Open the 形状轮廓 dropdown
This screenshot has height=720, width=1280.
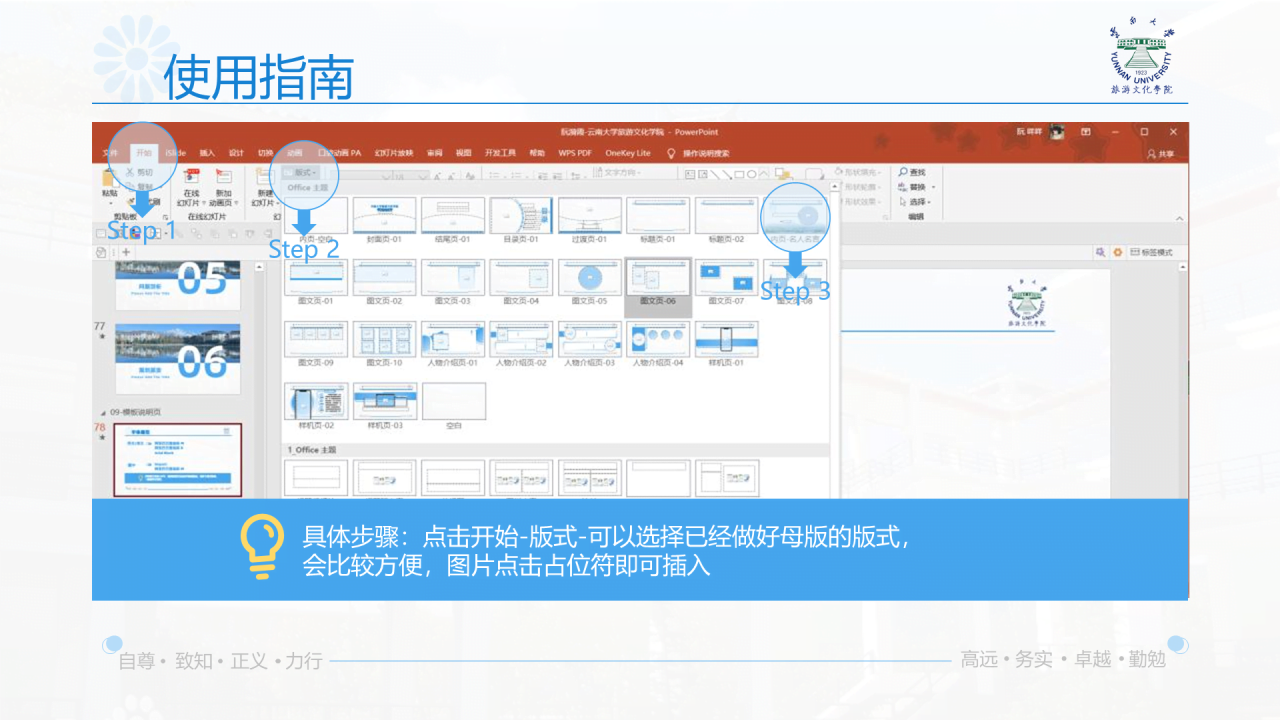pyautogui.click(x=860, y=187)
